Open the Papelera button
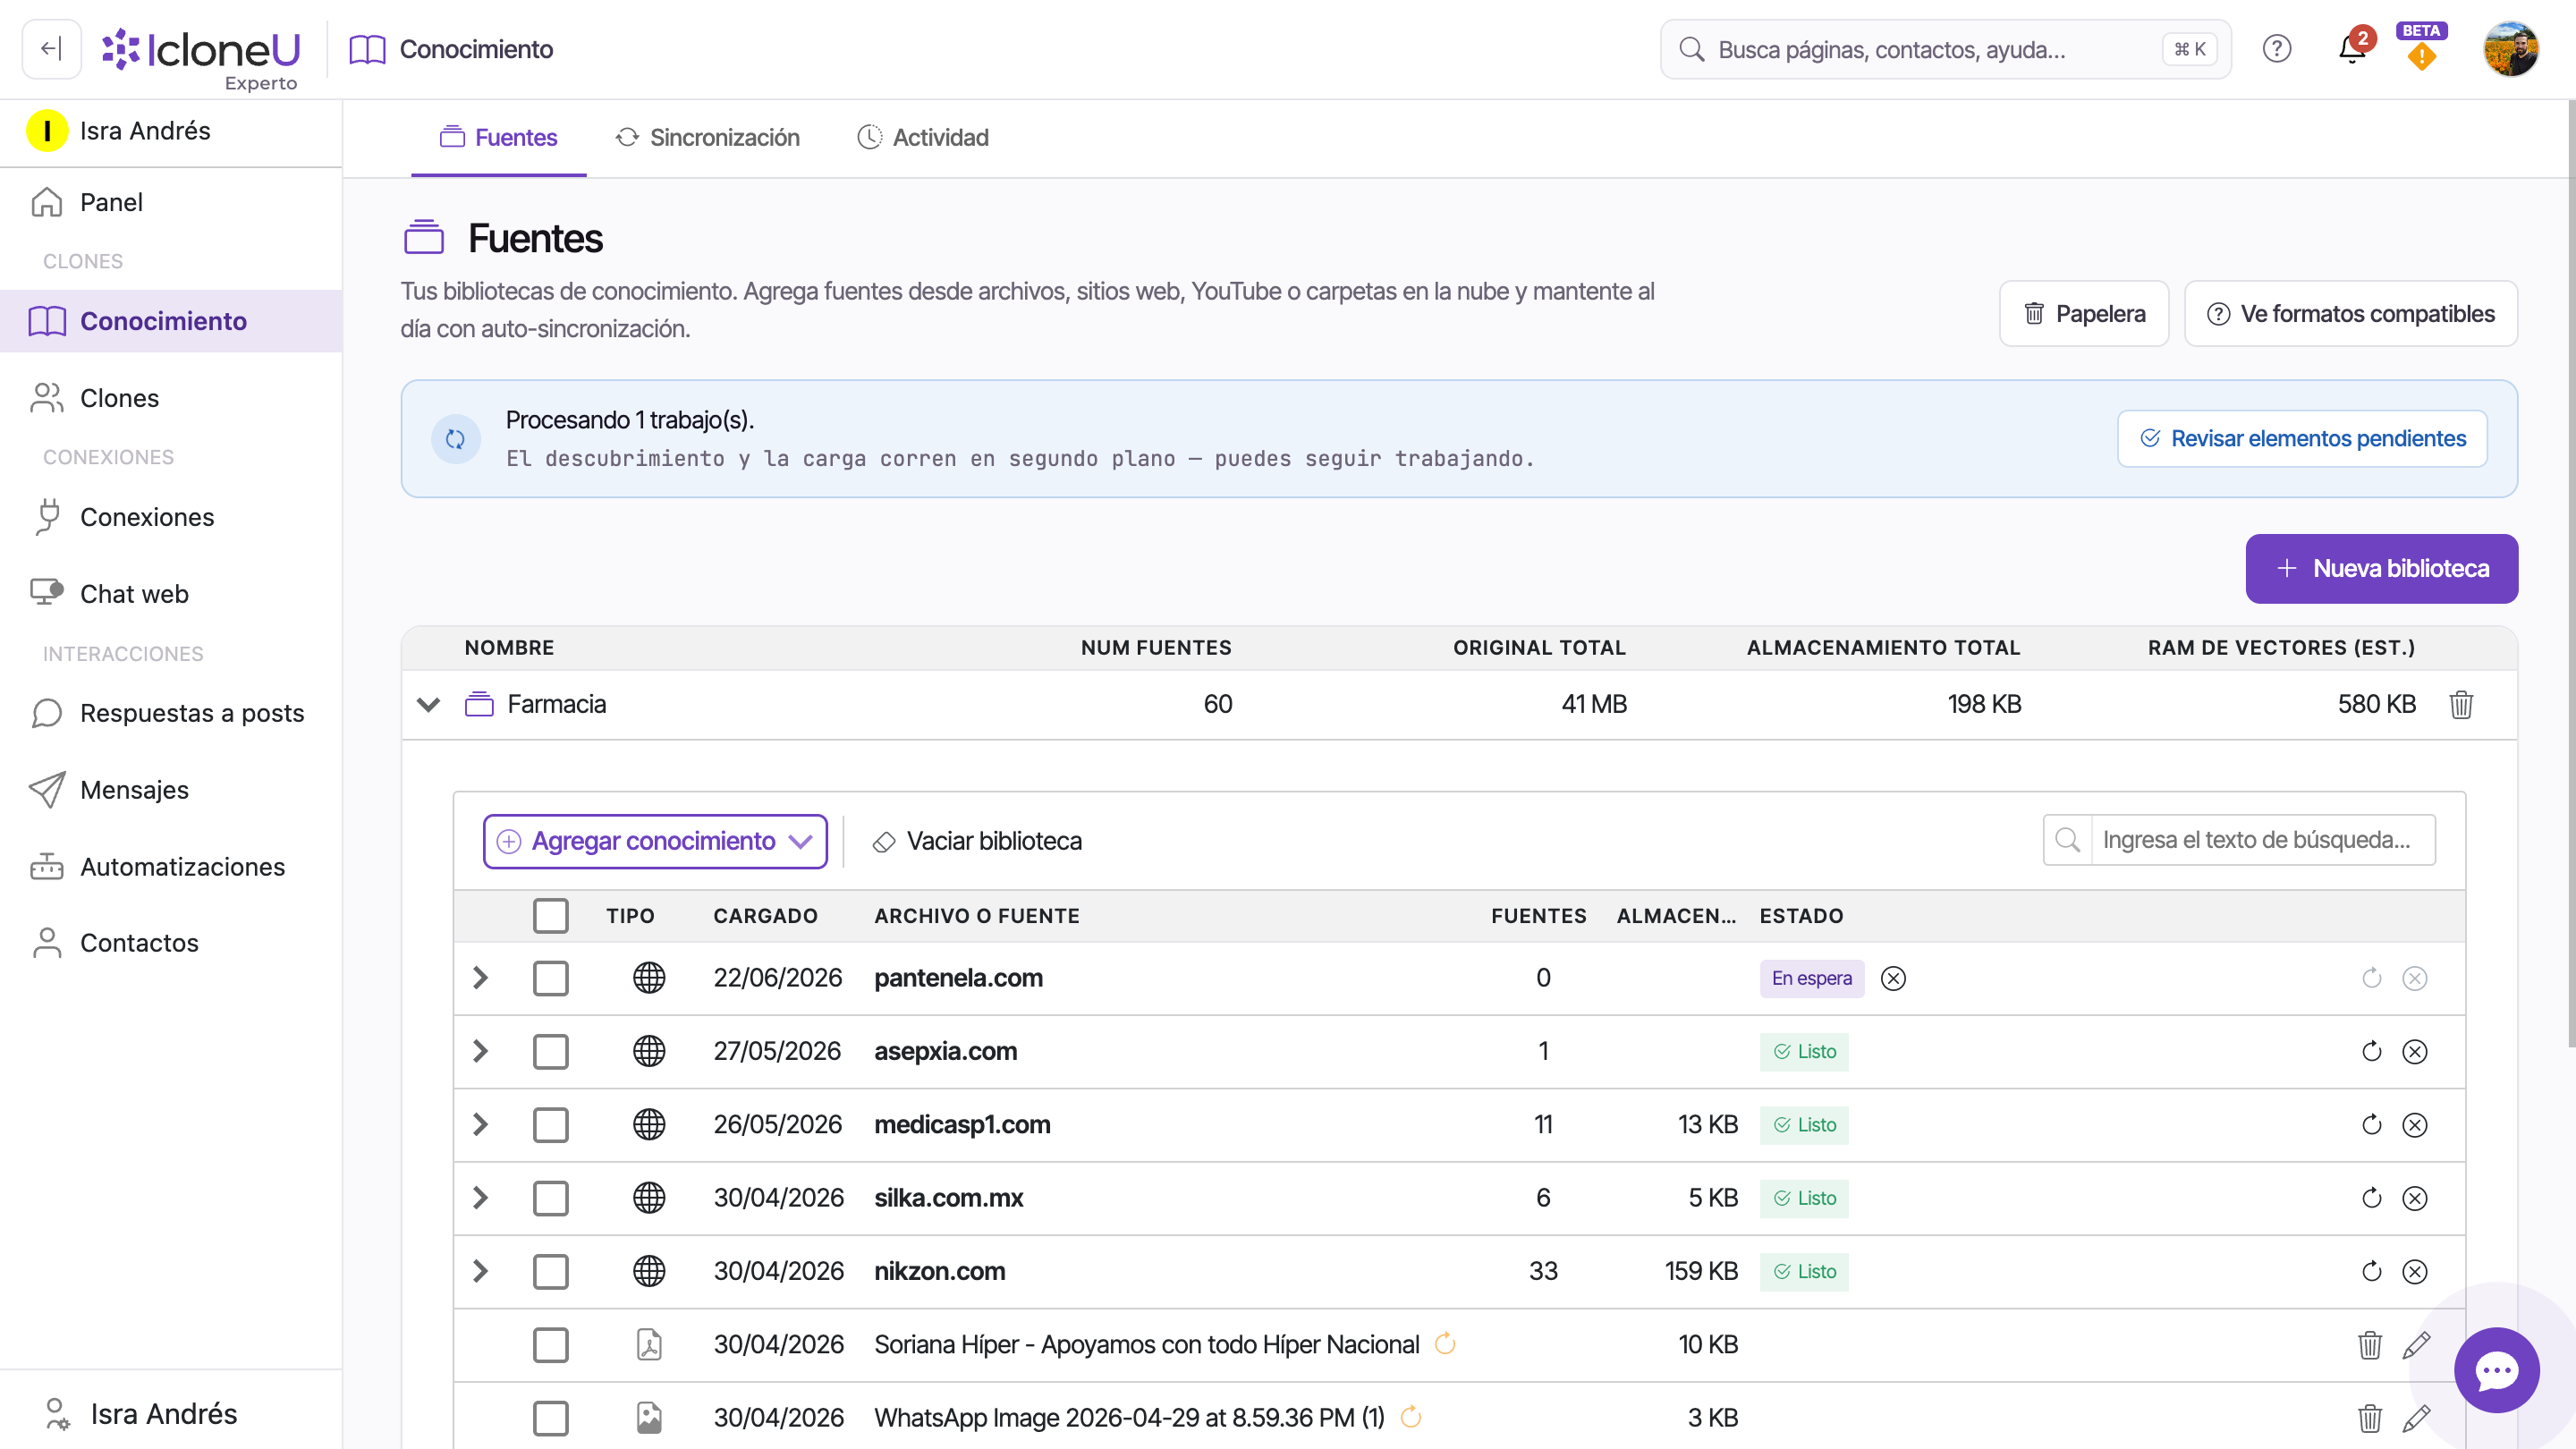The height and width of the screenshot is (1449, 2576). click(2084, 314)
